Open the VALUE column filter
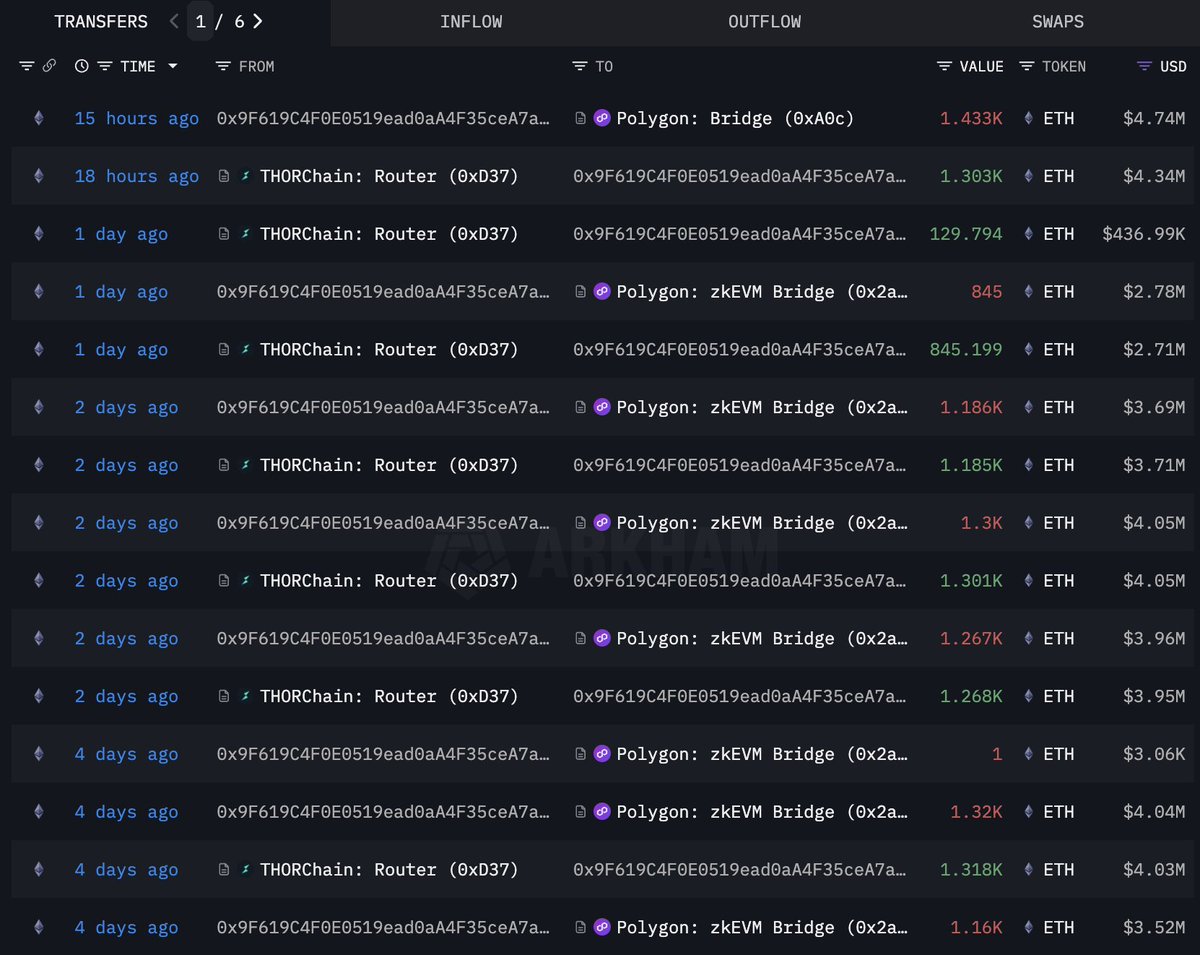Screen dimensions: 1200x955 coord(944,66)
